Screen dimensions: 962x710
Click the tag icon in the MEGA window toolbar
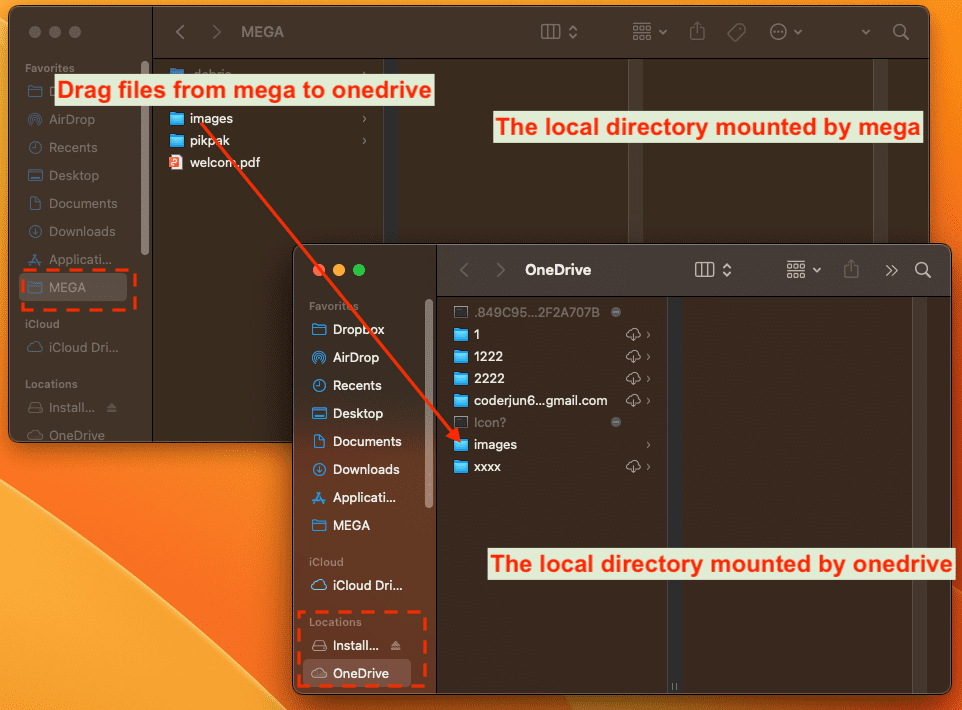point(736,32)
